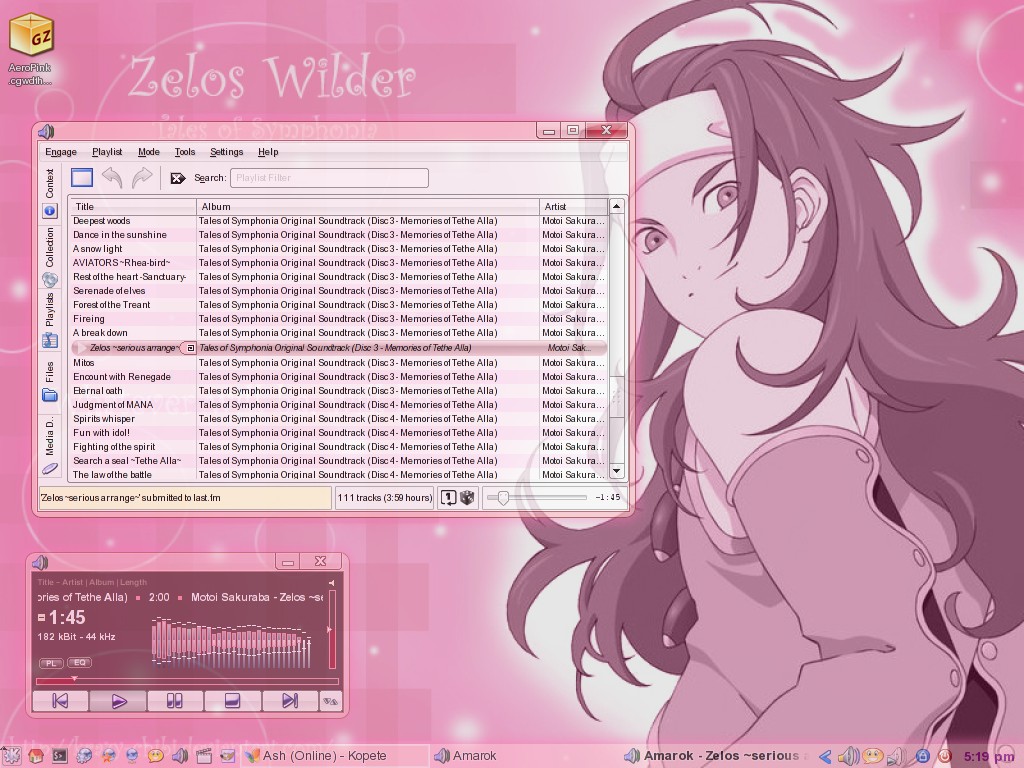
Task: Open the KDE K menu in taskbar
Action: click(11, 756)
